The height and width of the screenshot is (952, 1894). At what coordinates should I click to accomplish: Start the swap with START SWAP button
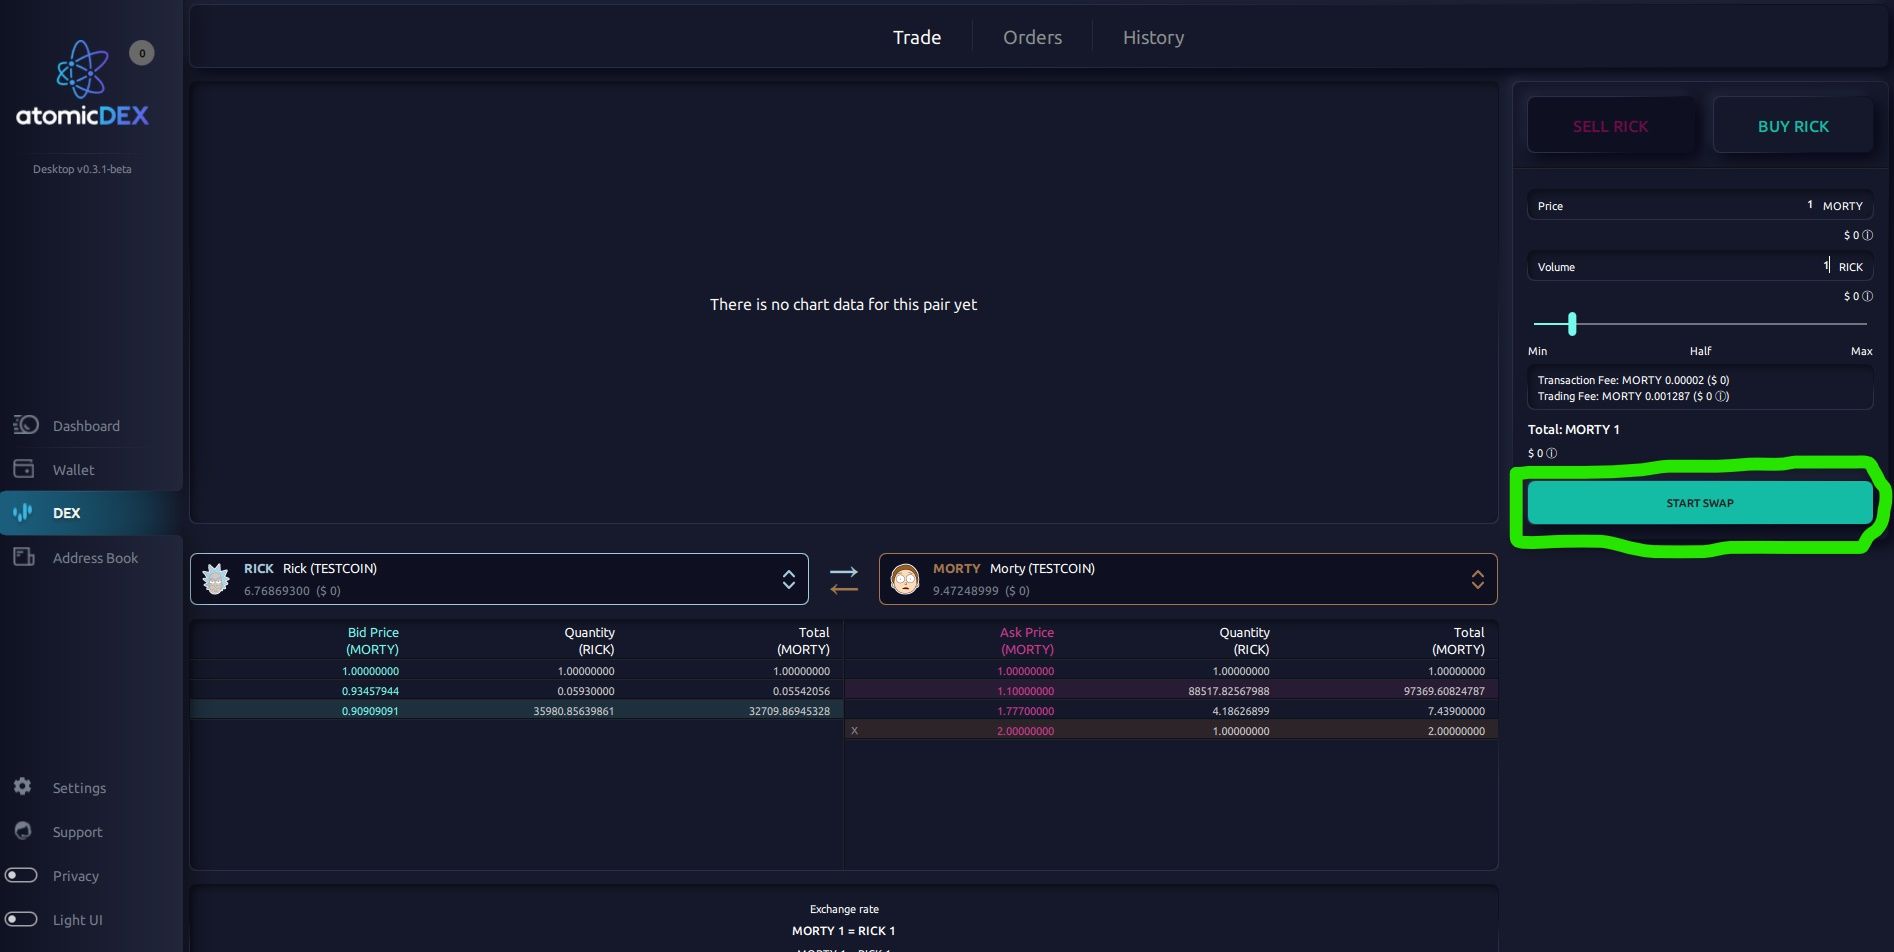coord(1700,503)
